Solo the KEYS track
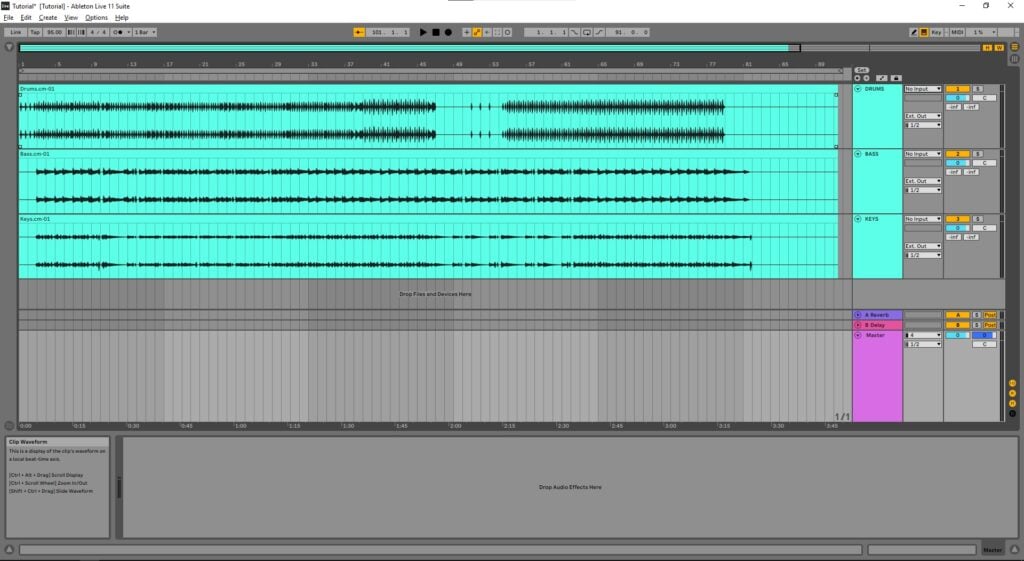Image resolution: width=1024 pixels, height=561 pixels. (978, 219)
